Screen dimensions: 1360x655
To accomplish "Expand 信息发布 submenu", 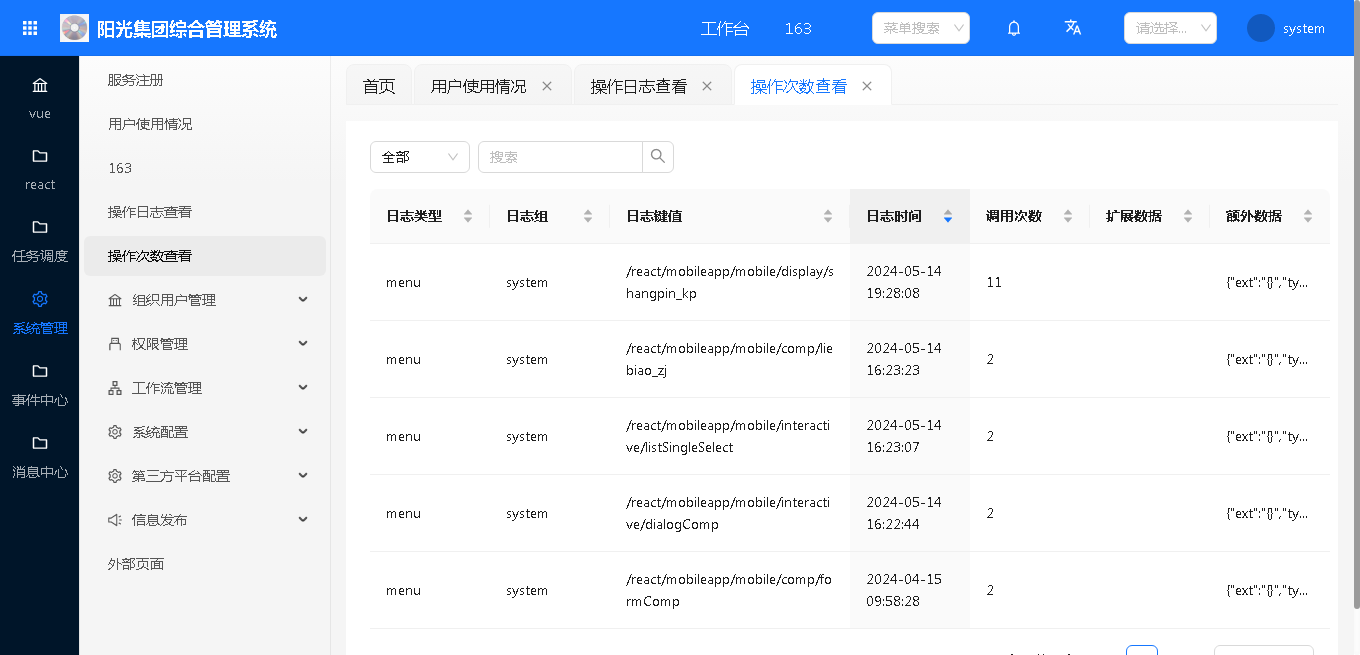I will (x=205, y=520).
